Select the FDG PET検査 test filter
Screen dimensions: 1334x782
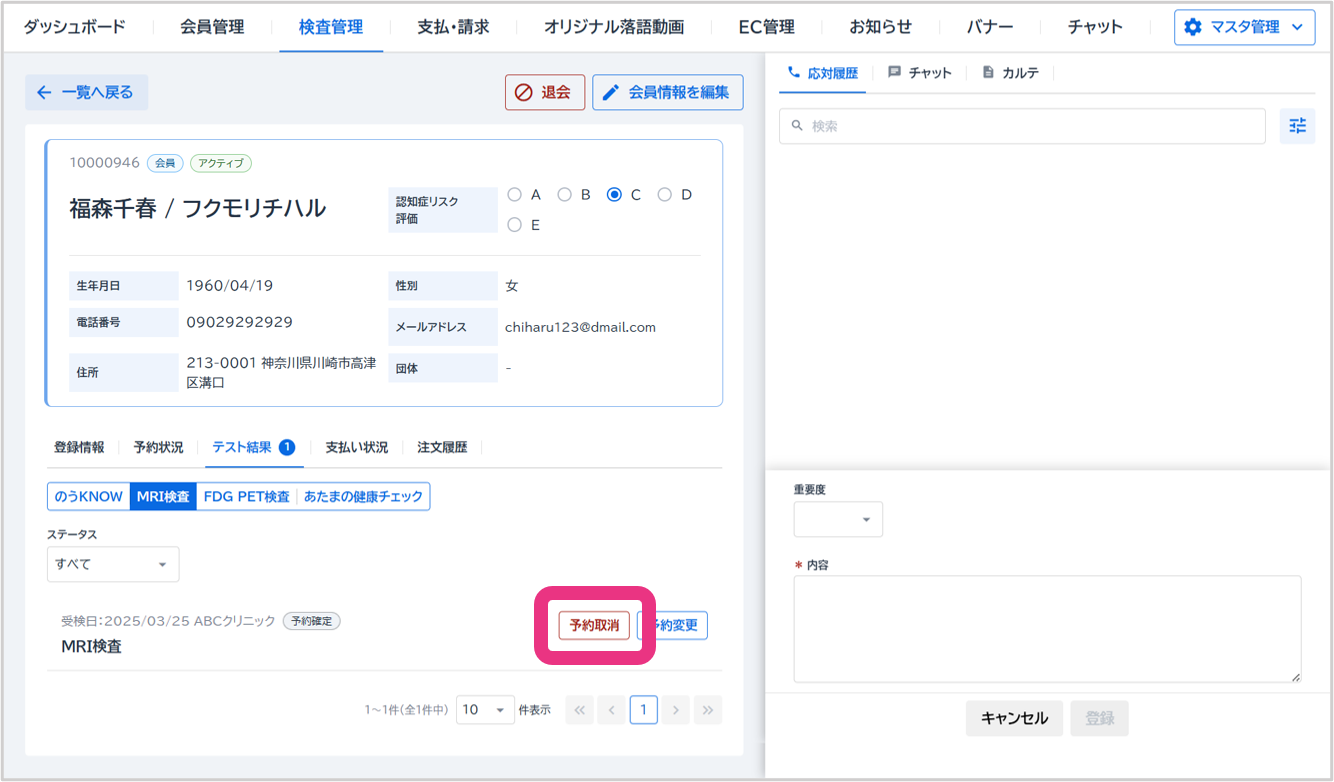(246, 497)
